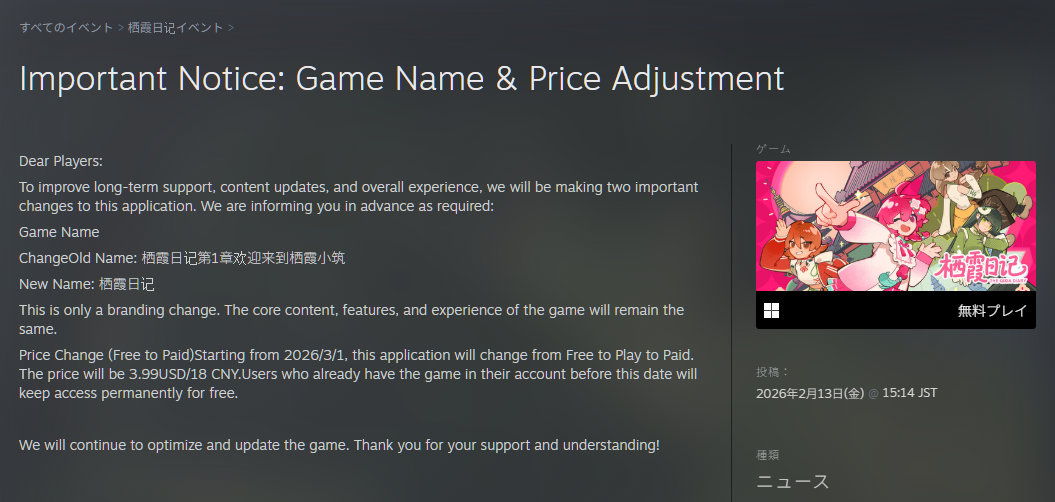The height and width of the screenshot is (502, 1055).
Task: Click the 15:14 JST post time
Action: pyautogui.click(x=909, y=393)
